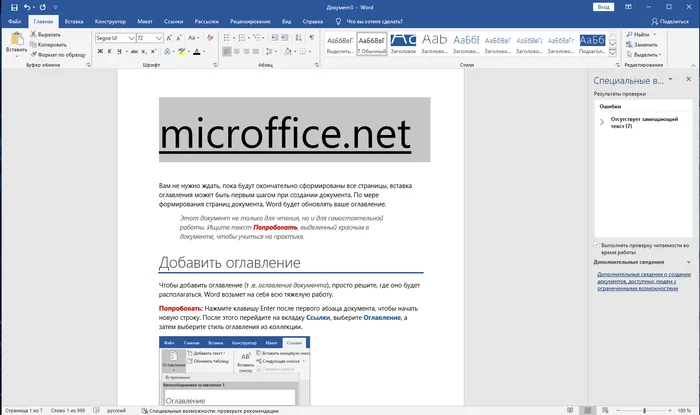The height and width of the screenshot is (415, 700).
Task: Open the font name dropdown (Segoe UI)
Action: click(x=131, y=38)
